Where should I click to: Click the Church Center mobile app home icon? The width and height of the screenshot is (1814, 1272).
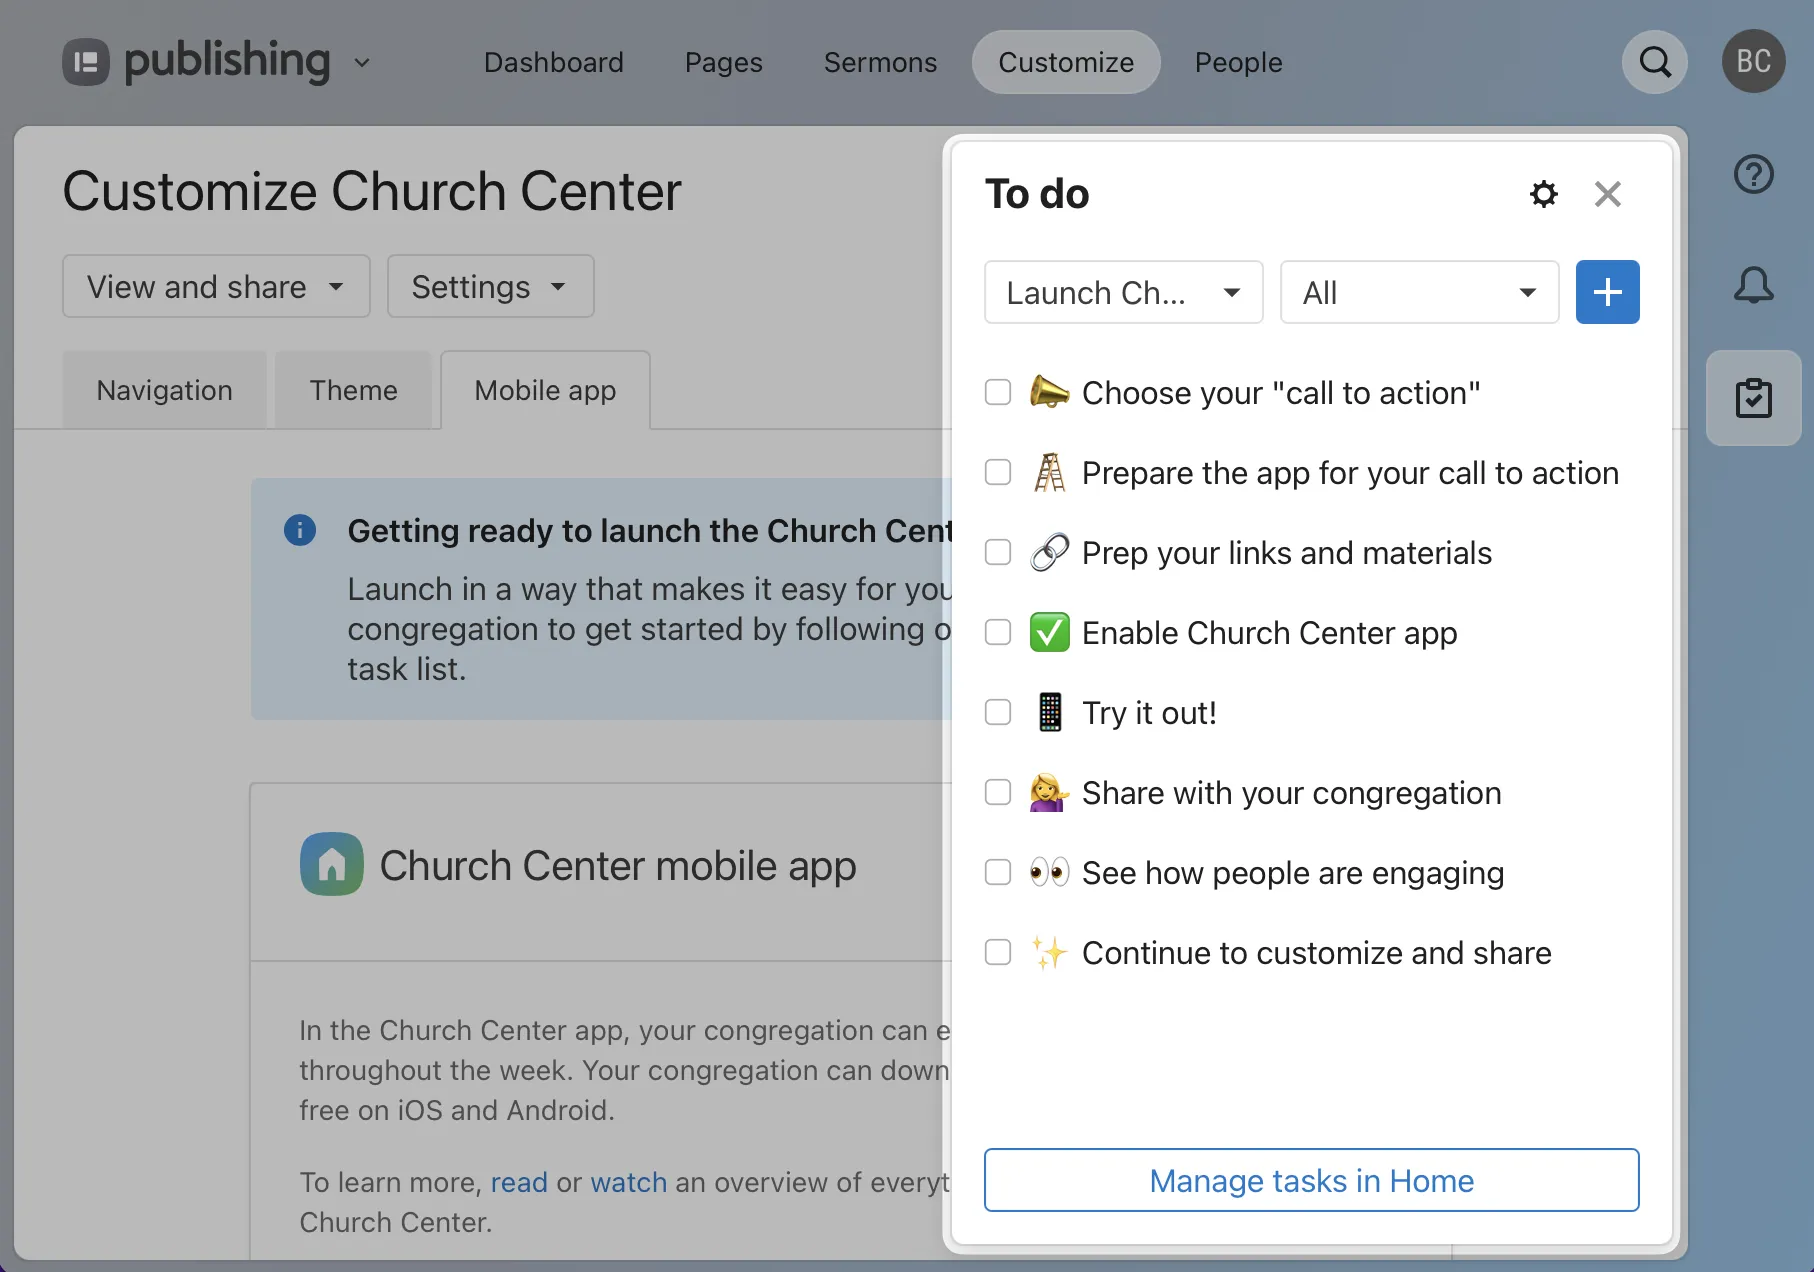click(331, 864)
